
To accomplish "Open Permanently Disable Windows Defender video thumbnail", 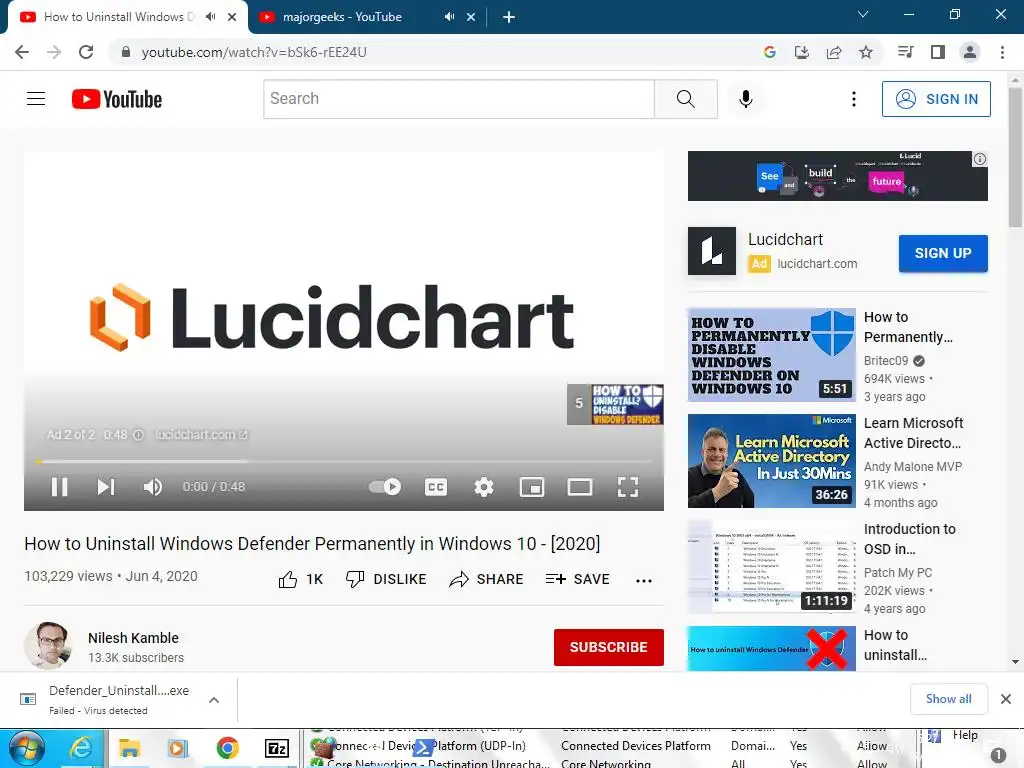I will click(x=771, y=355).
